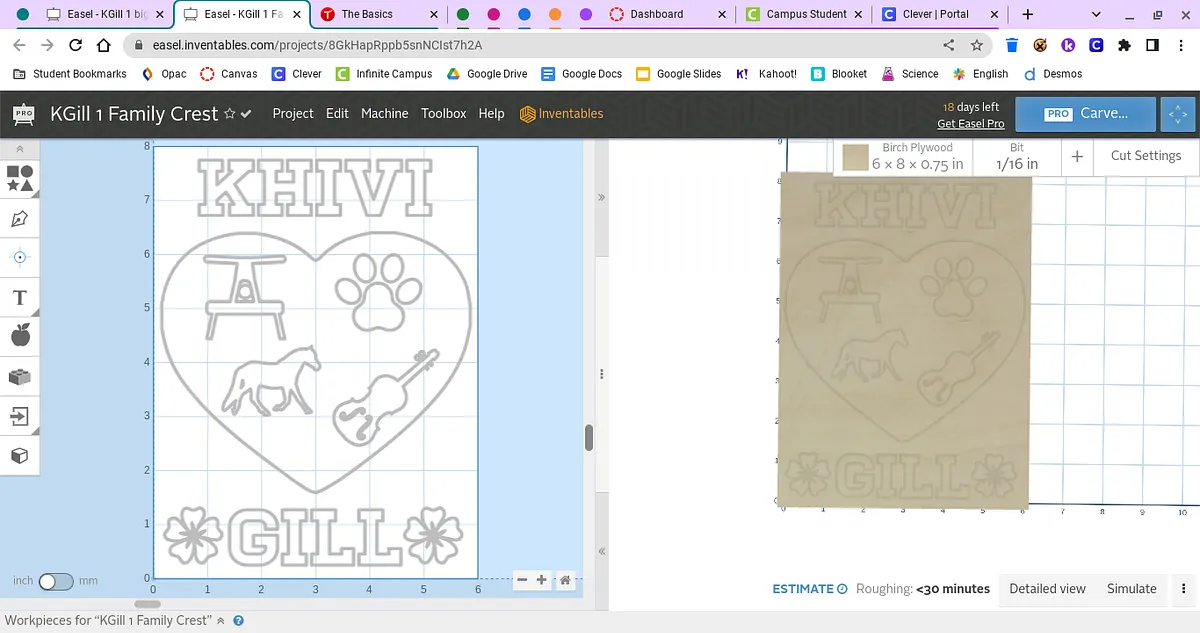This screenshot has height=633, width=1200.
Task: Click the Simulate button
Action: tap(1131, 589)
